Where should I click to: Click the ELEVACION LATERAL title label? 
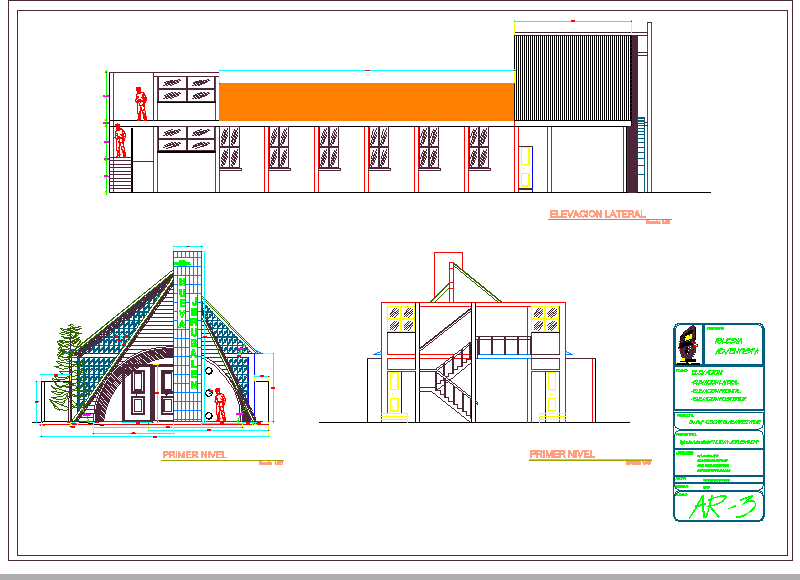click(597, 214)
